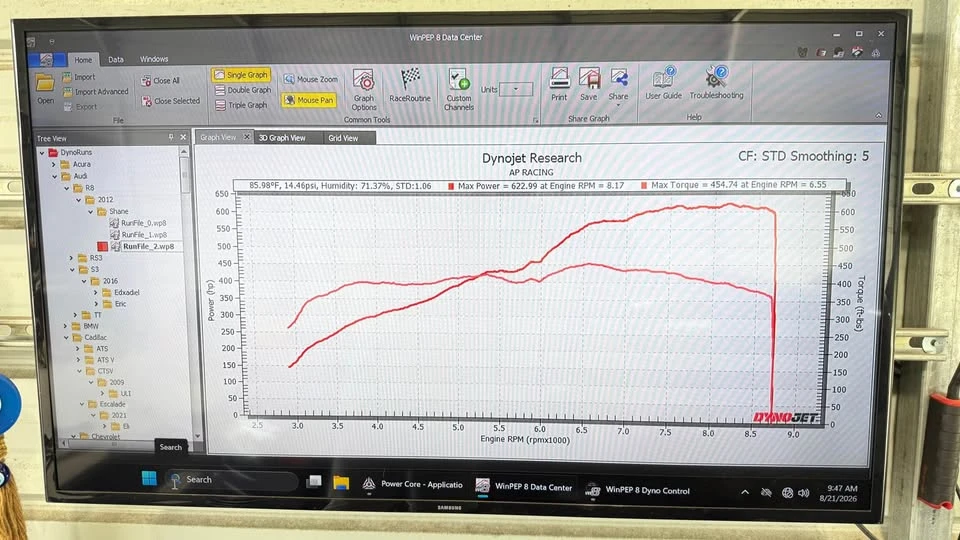
Task: Open the Units dropdown
Action: click(x=516, y=90)
